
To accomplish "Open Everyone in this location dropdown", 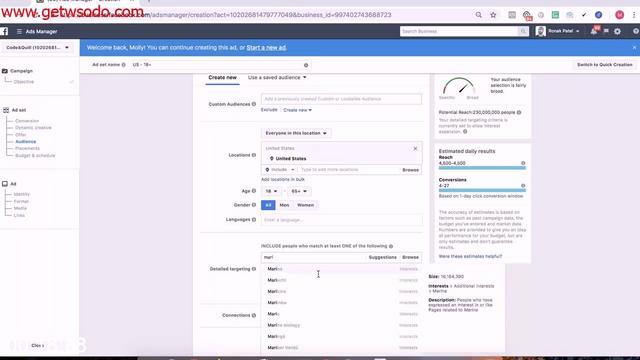I will 296,133.
